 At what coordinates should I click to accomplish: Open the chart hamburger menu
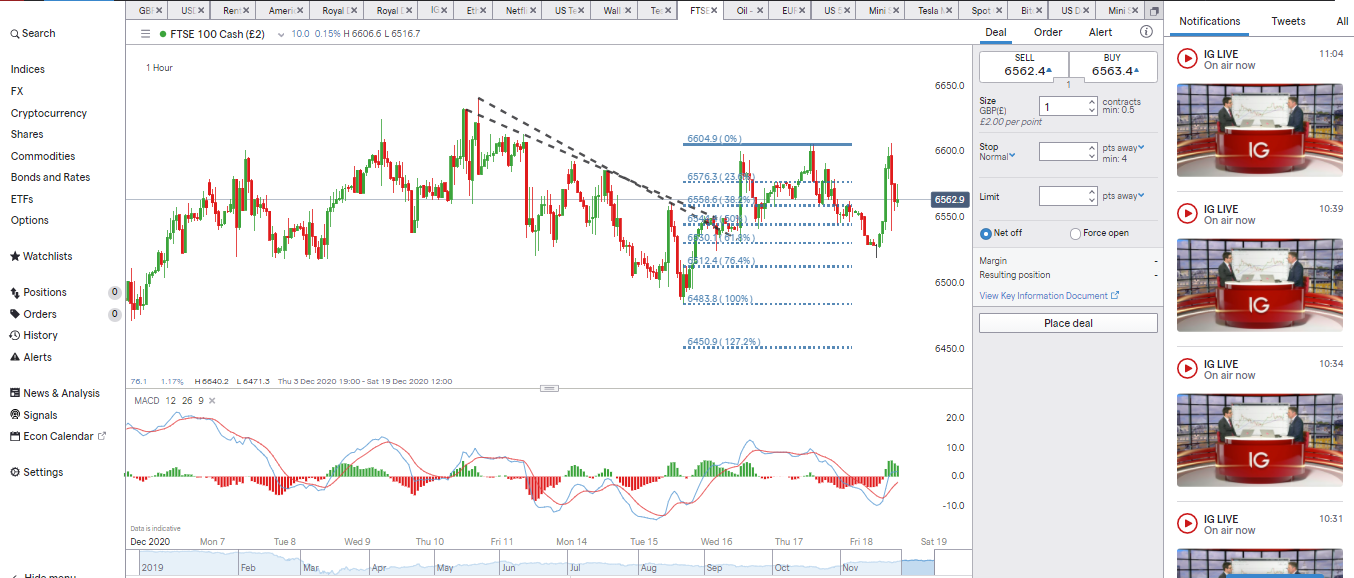coord(145,32)
